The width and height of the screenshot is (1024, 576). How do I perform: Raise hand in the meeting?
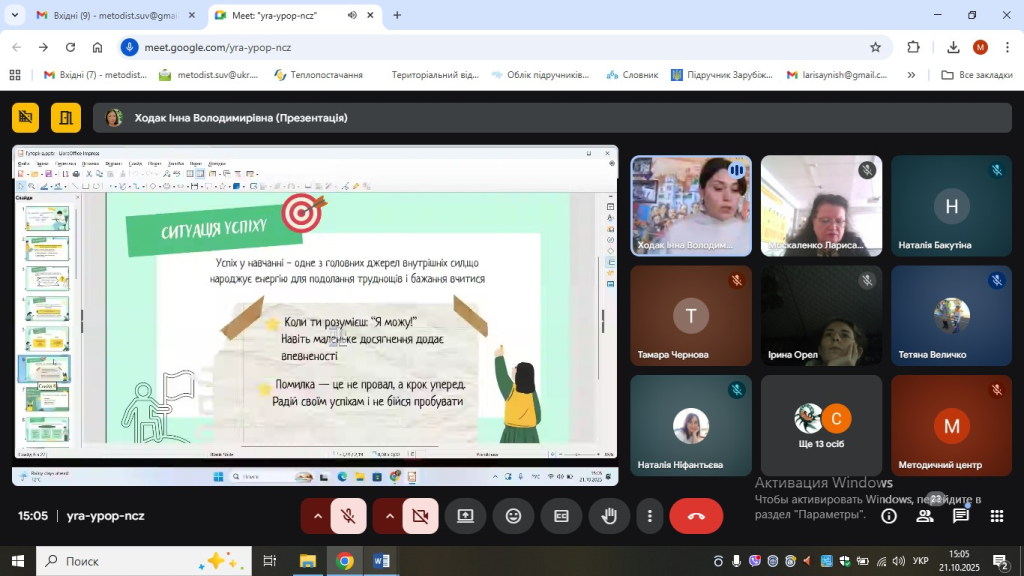point(609,516)
